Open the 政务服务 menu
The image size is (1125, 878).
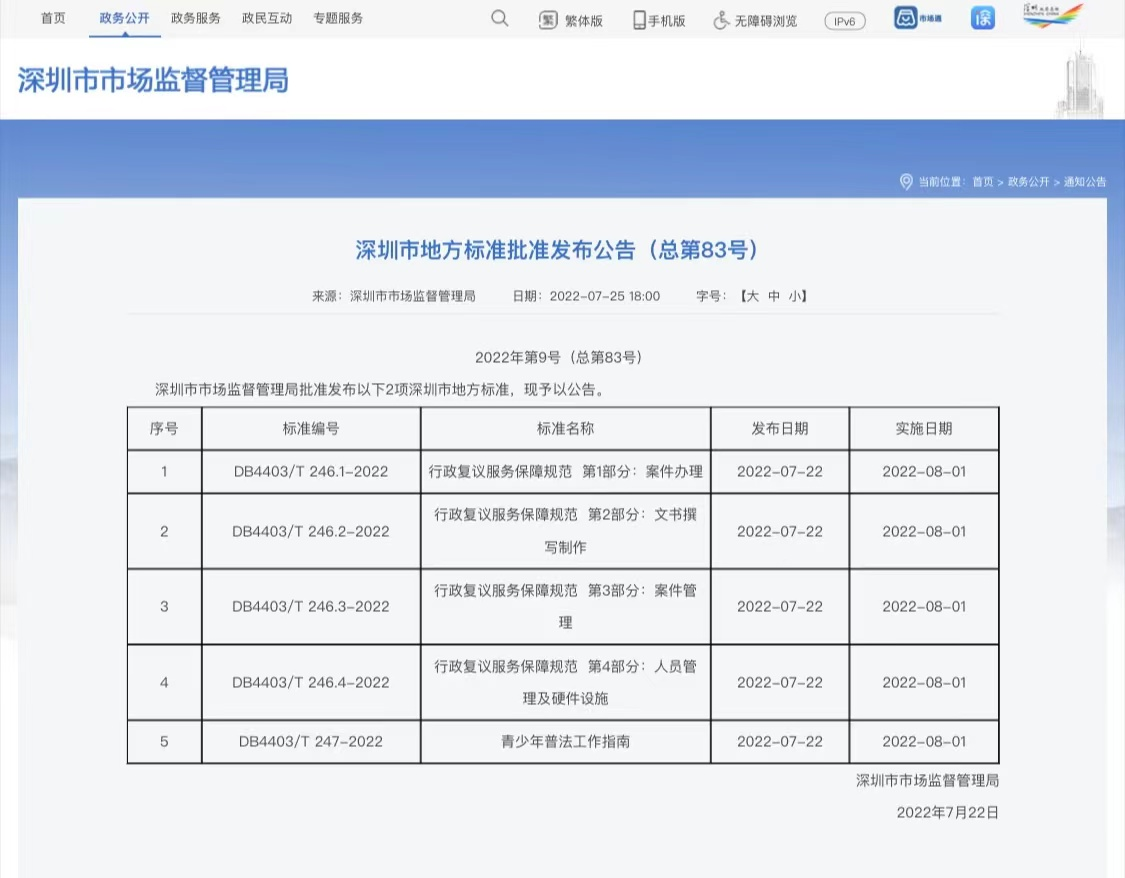196,18
